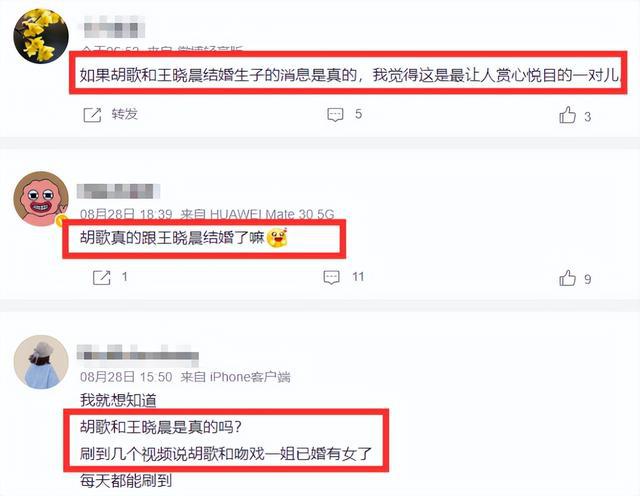Open yellow flower avatar profile

click(x=41, y=36)
